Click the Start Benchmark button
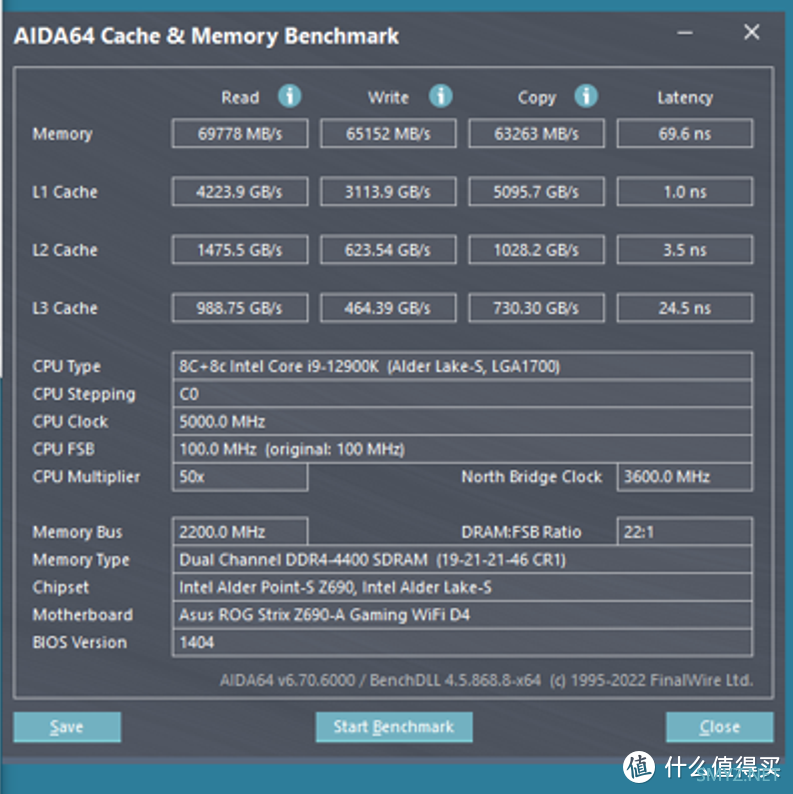 pyautogui.click(x=394, y=727)
